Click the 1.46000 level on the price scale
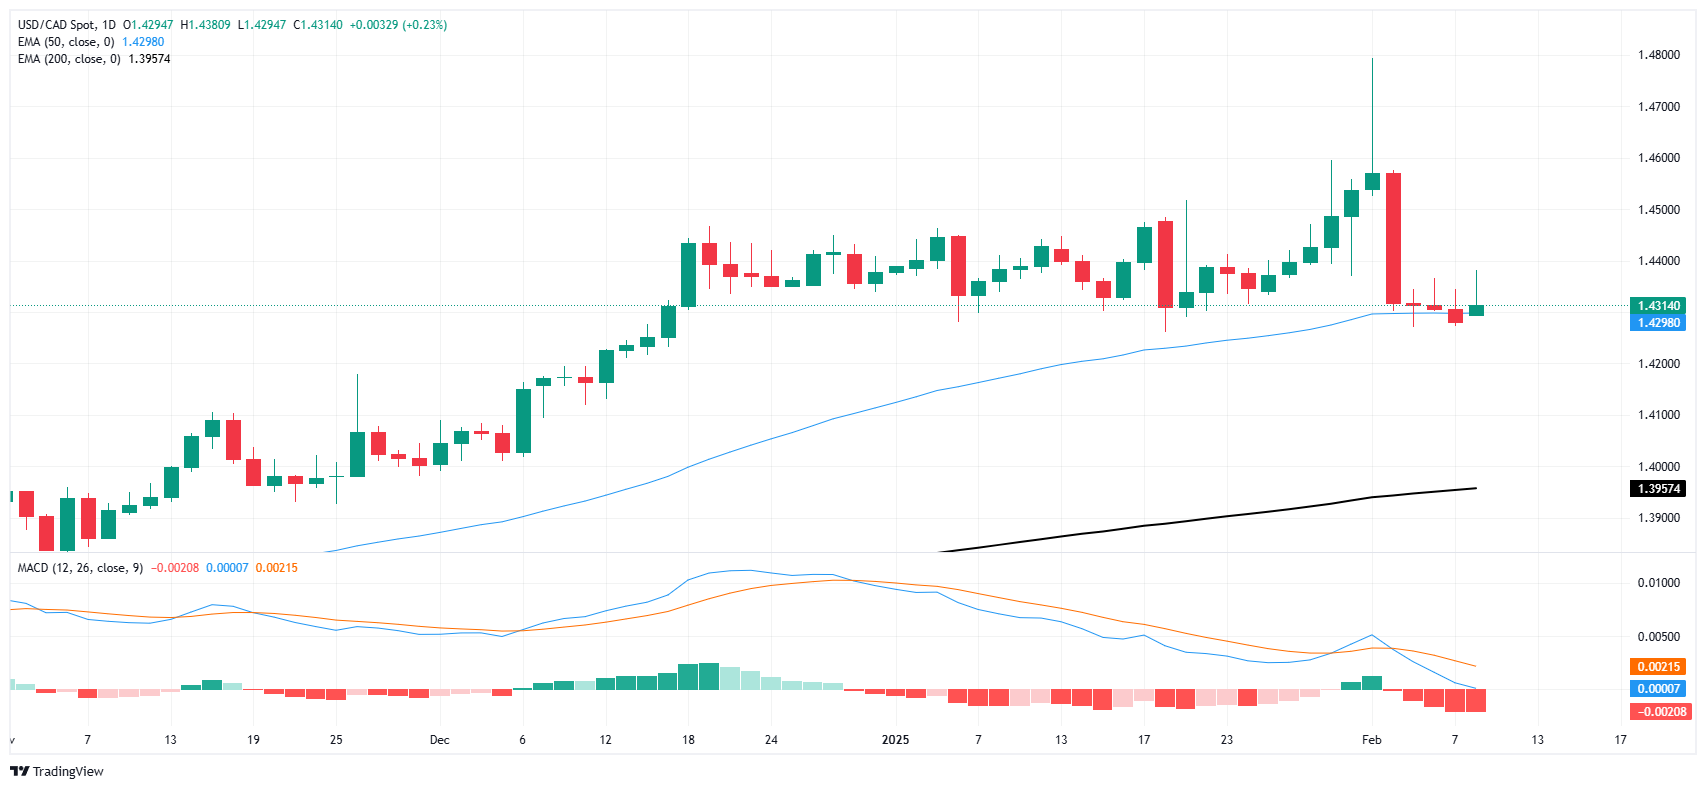This screenshot has width=1706, height=789. (1658, 158)
